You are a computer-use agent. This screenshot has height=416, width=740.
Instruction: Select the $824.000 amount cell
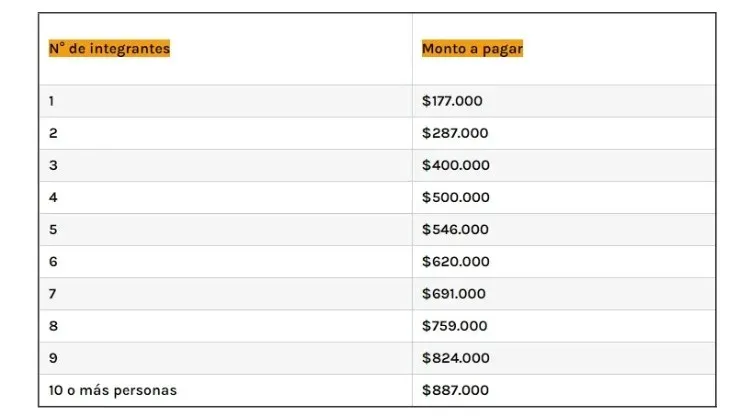(x=455, y=358)
